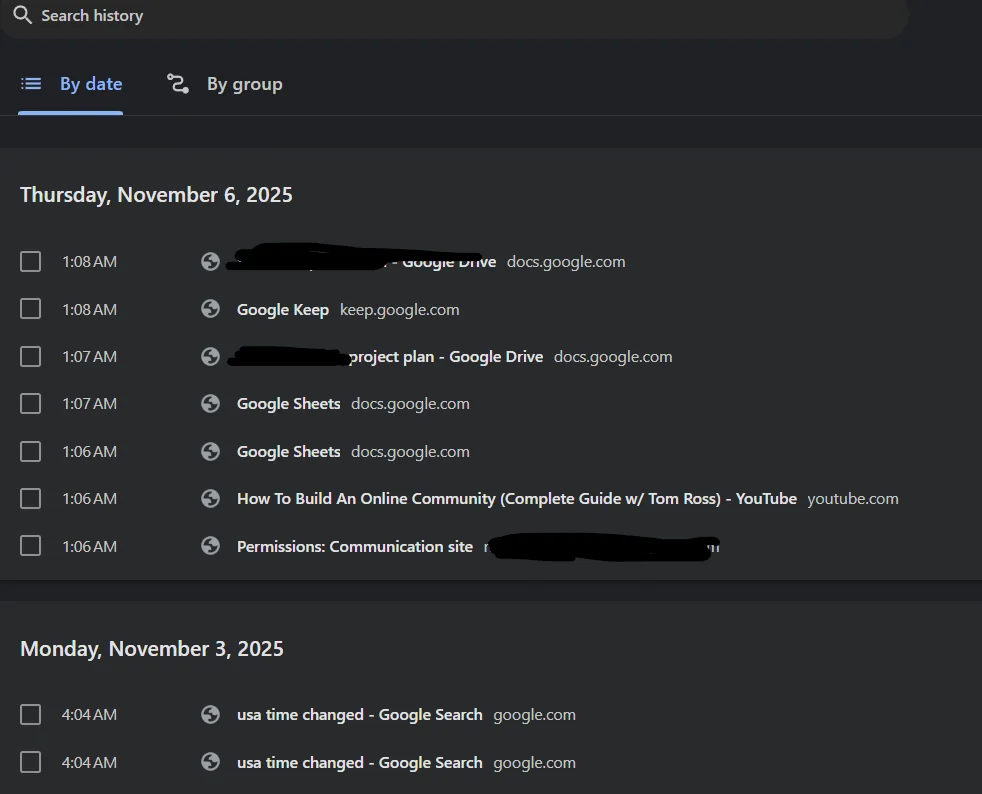Select the topmost usa time changed checkbox

click(x=31, y=715)
